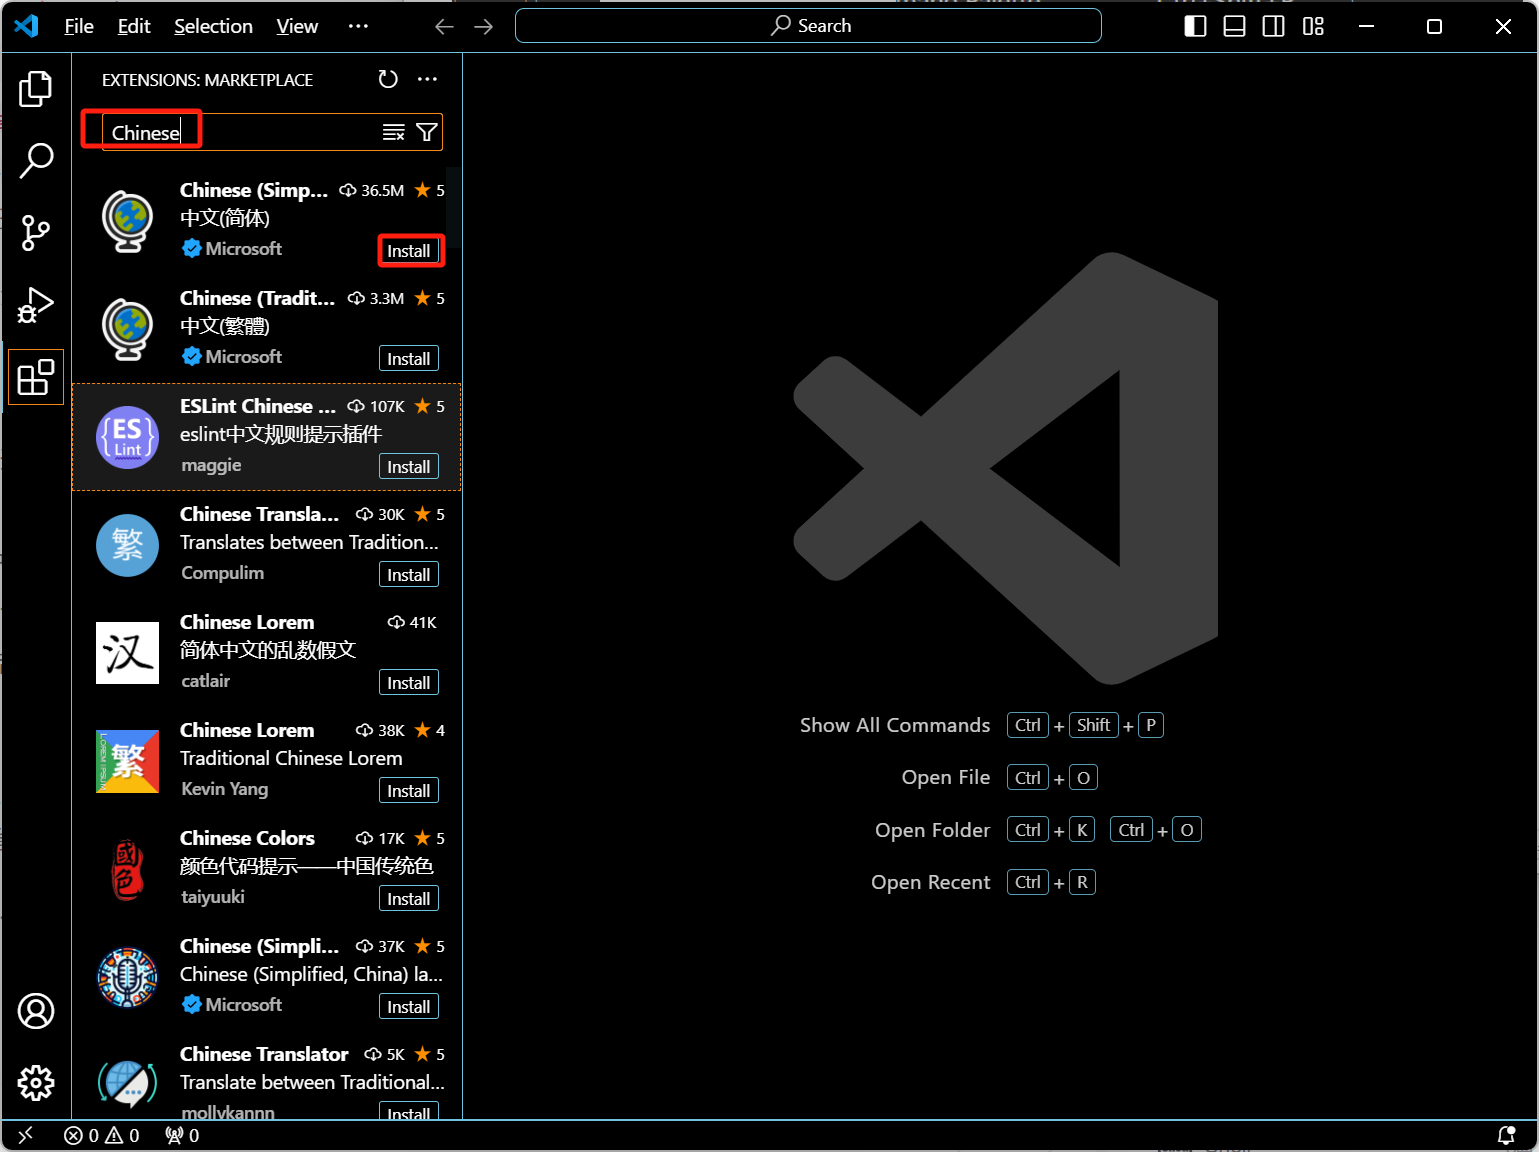
Task: Click the Show All Commands label
Action: pyautogui.click(x=895, y=725)
